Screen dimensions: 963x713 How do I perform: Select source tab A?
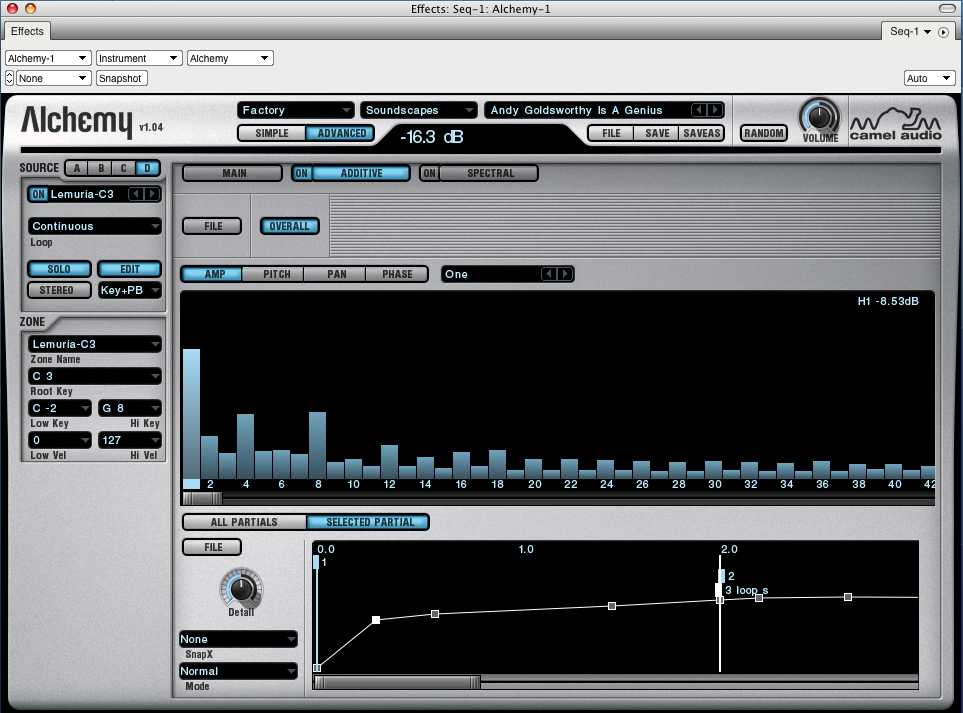click(77, 168)
